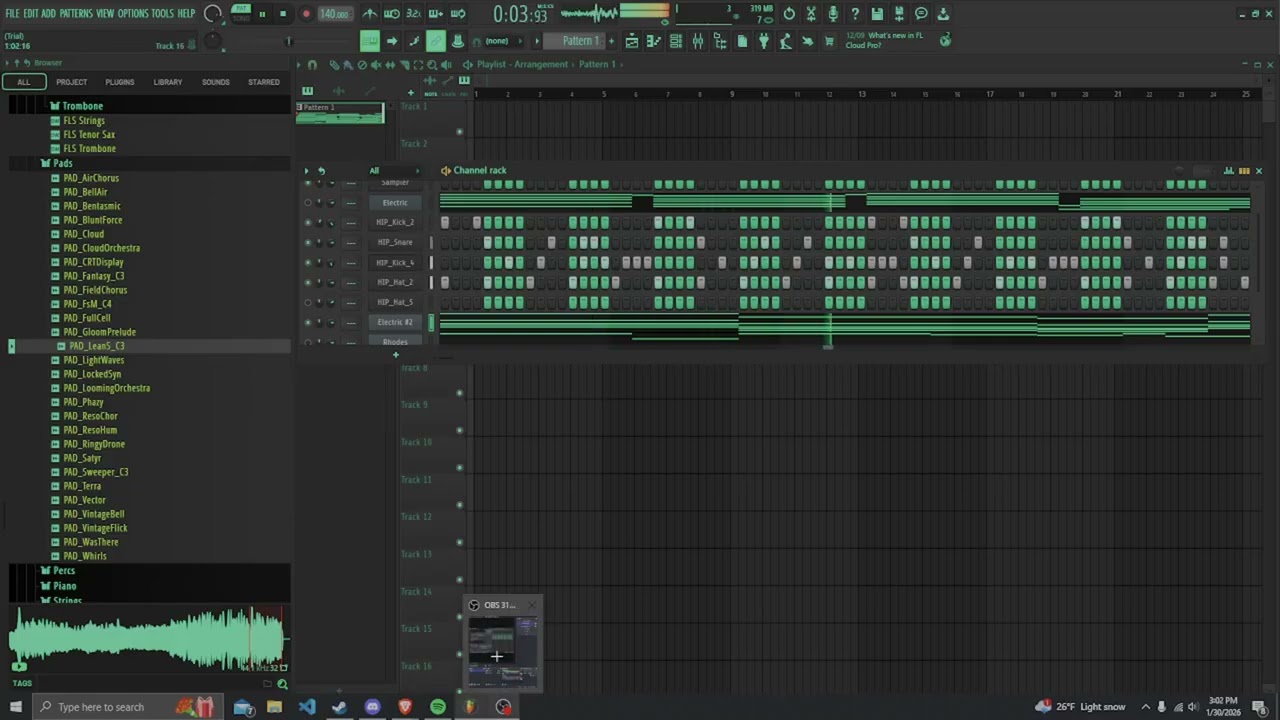Screen dimensions: 1280x720
Task: Select PAD_Lean5_C3 sample in browser
Action: [x=97, y=346]
